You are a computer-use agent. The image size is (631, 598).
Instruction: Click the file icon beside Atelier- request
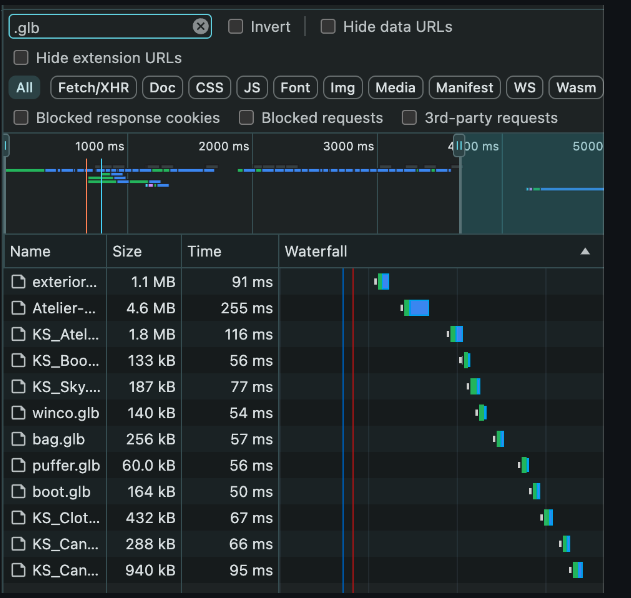click(x=17, y=308)
